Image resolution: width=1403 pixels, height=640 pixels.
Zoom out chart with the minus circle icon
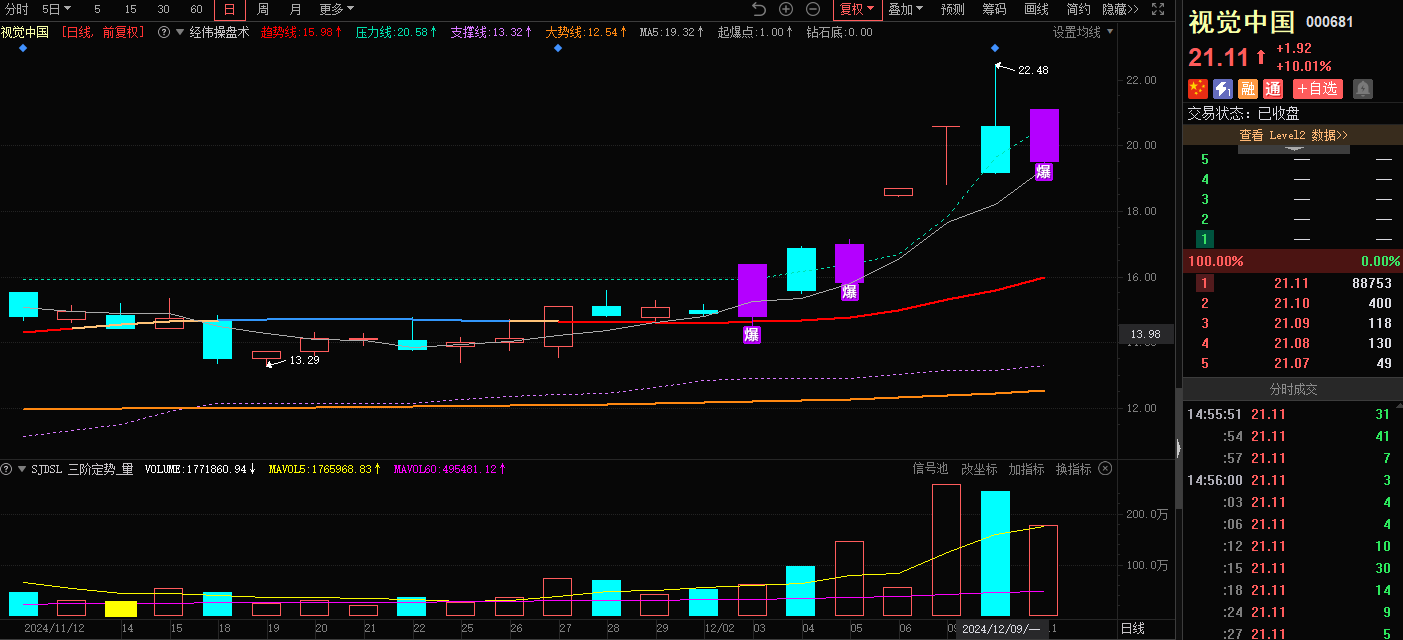point(813,9)
